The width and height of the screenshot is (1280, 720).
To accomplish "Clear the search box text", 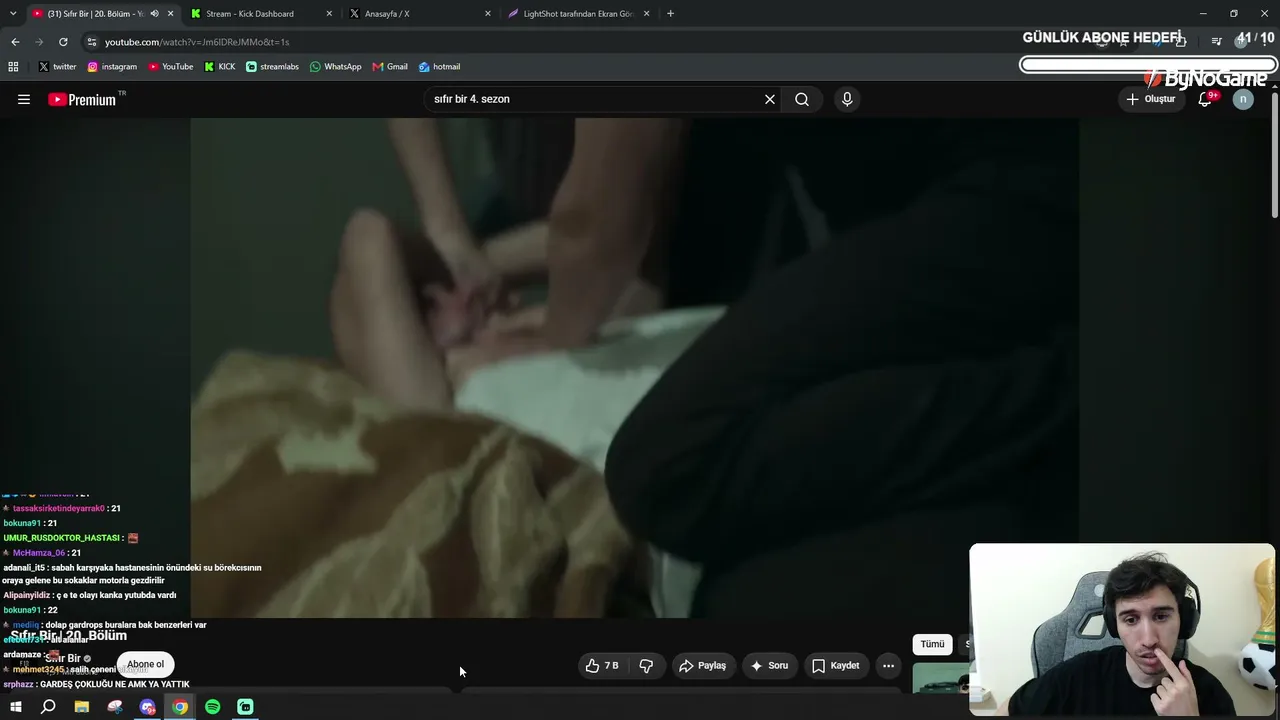I will click(770, 99).
